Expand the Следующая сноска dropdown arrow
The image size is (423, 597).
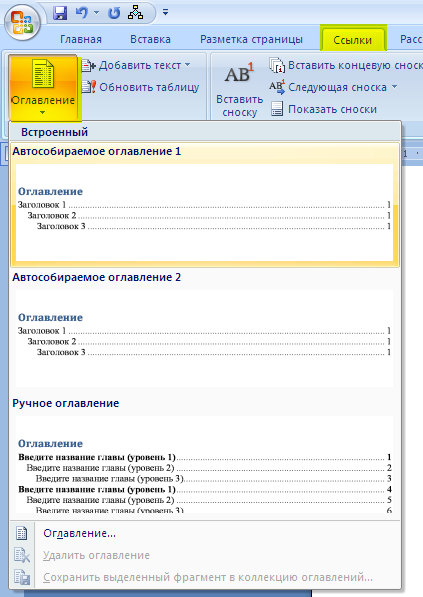pyautogui.click(x=394, y=87)
